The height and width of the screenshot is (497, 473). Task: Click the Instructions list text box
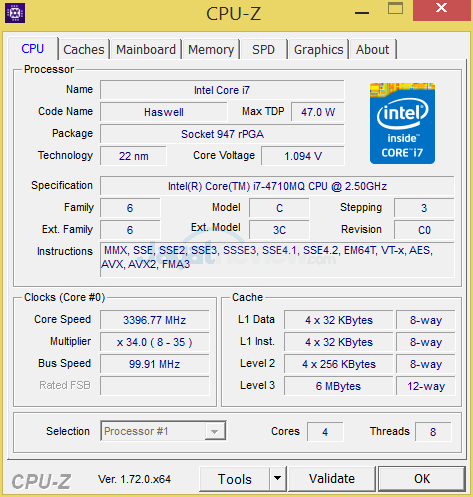pos(277,260)
